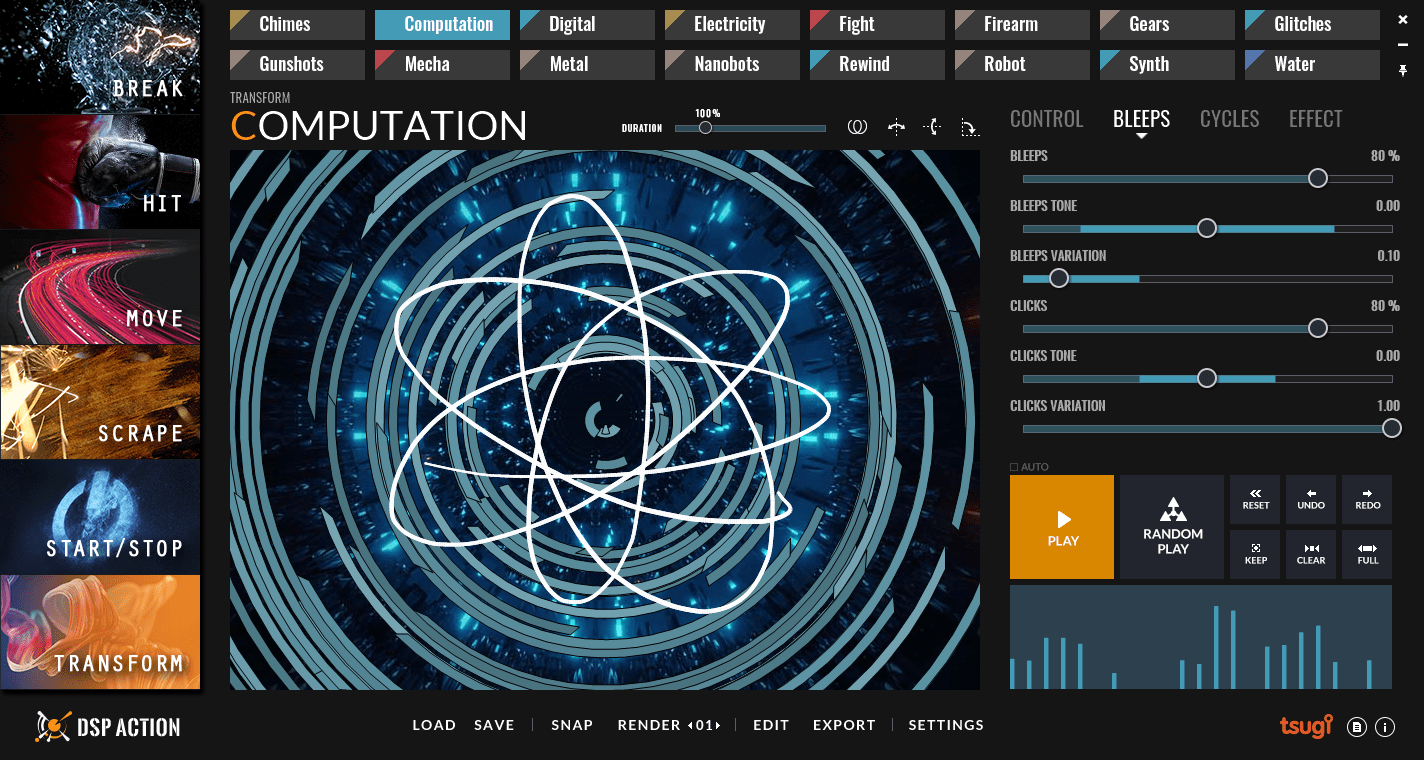The height and width of the screenshot is (760, 1424).
Task: Click the Bleeps slider handle
Action: coord(1318,178)
